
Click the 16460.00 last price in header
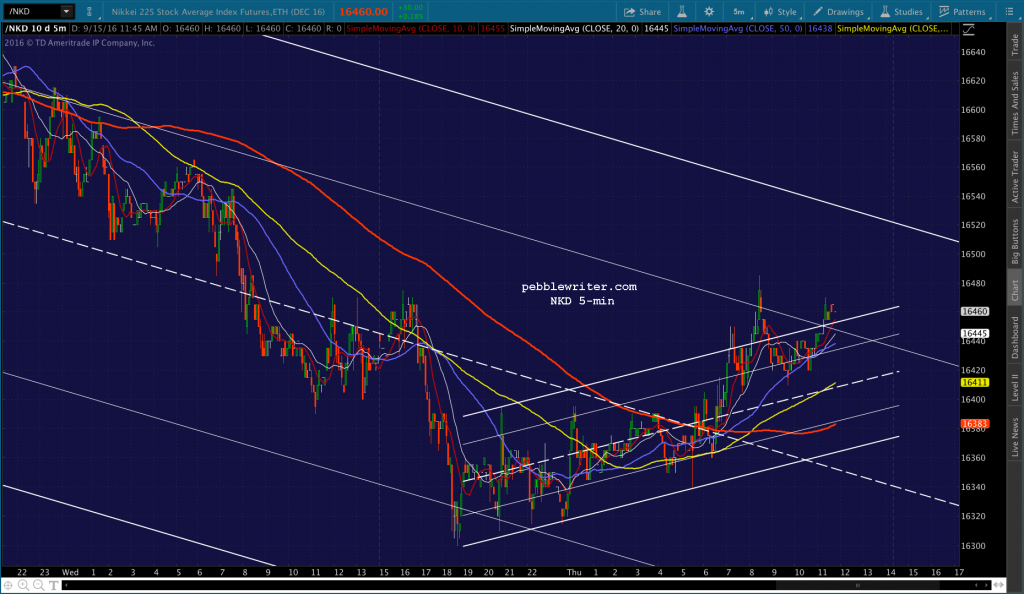(363, 12)
